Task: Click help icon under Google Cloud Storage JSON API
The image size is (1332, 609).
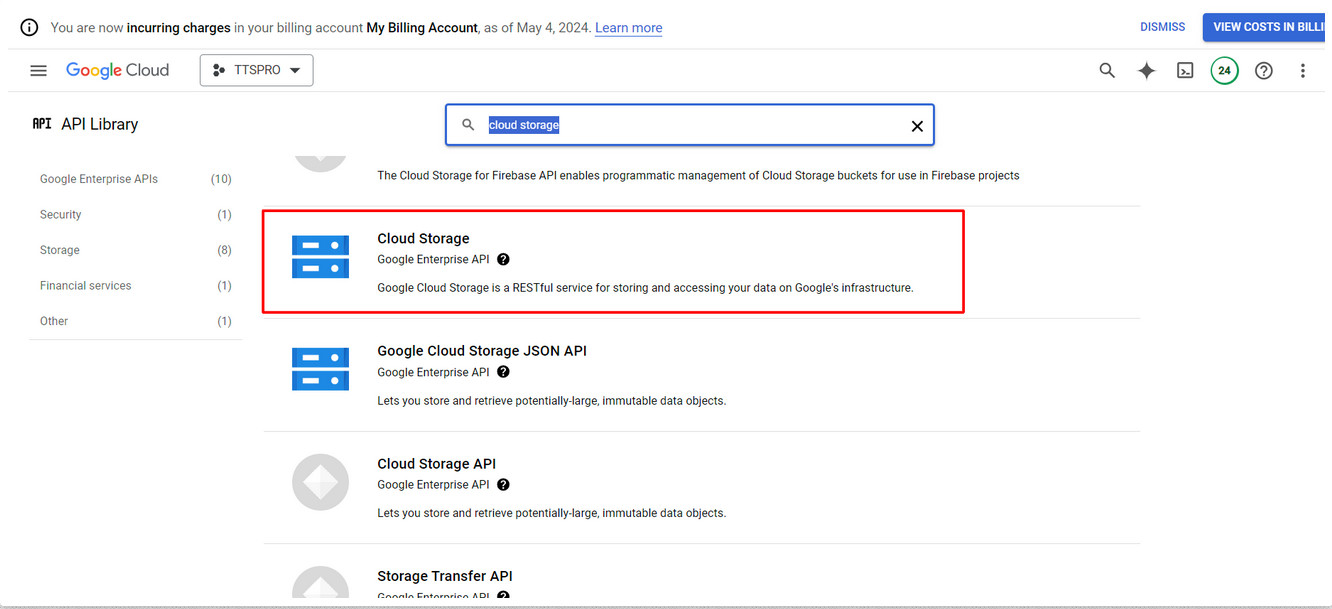Action: (503, 372)
